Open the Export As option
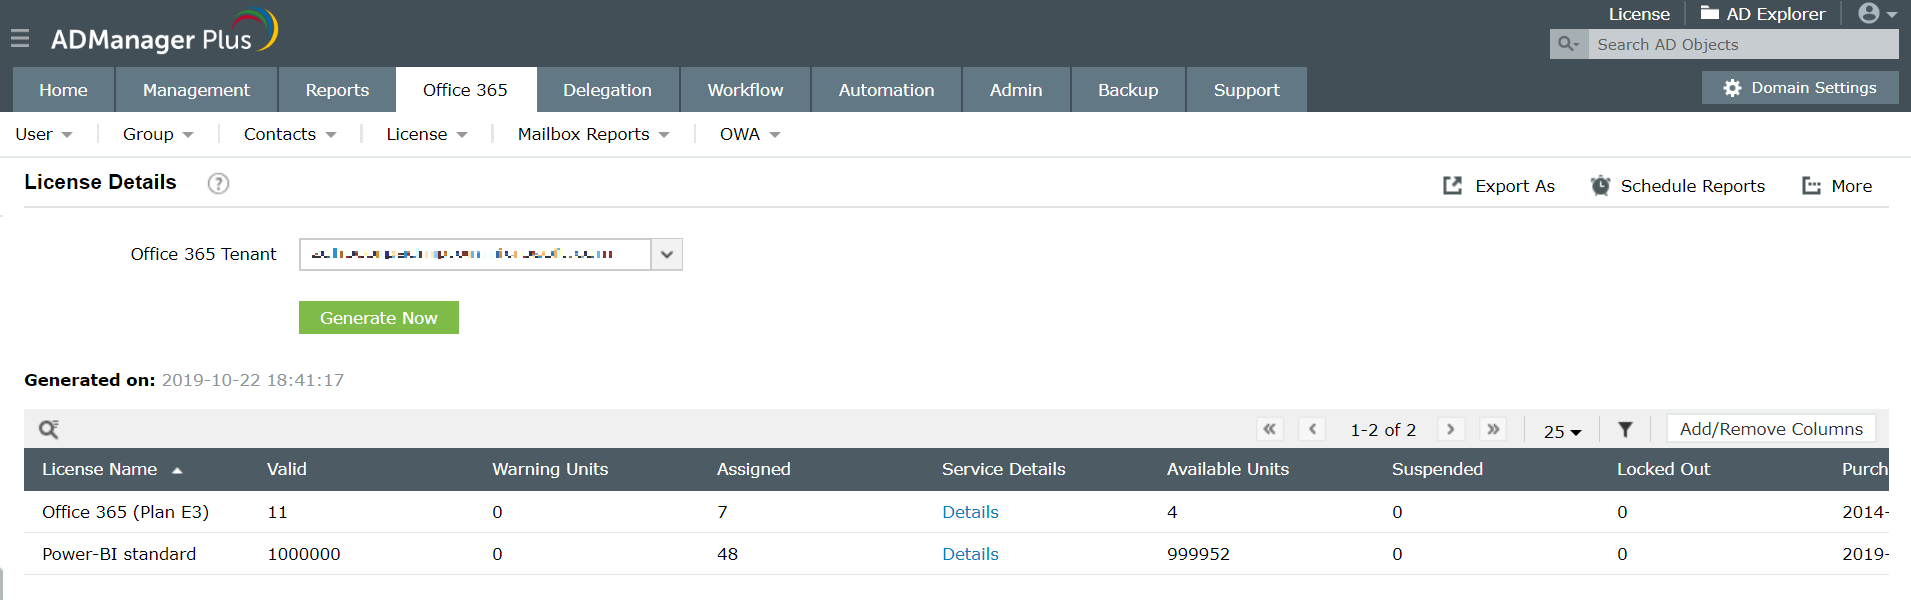1911x600 pixels. pyautogui.click(x=1499, y=186)
